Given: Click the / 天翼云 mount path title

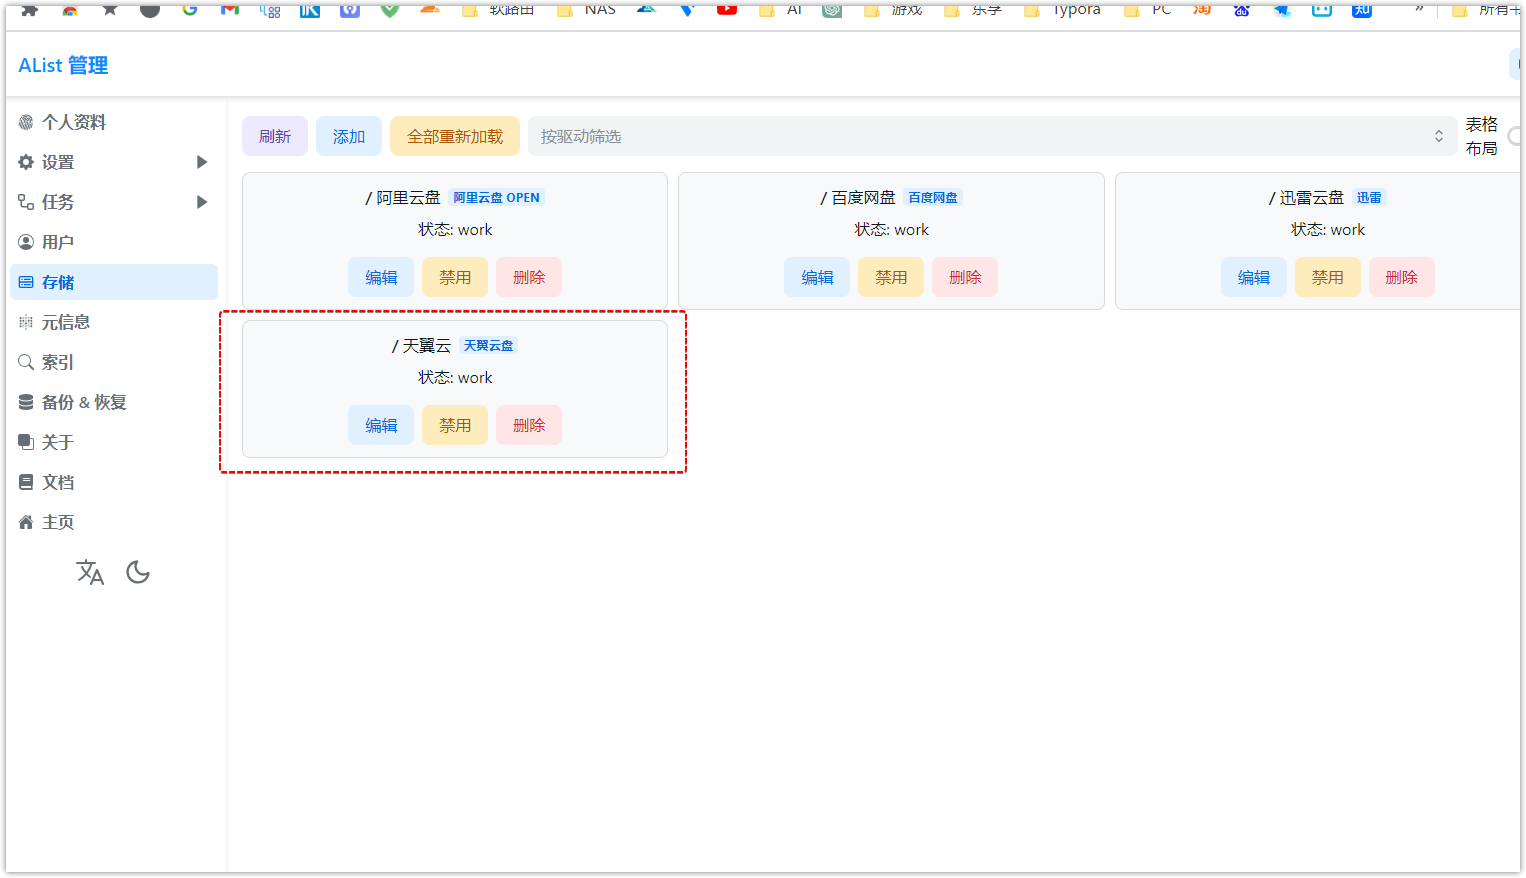Looking at the screenshot, I should [x=421, y=346].
